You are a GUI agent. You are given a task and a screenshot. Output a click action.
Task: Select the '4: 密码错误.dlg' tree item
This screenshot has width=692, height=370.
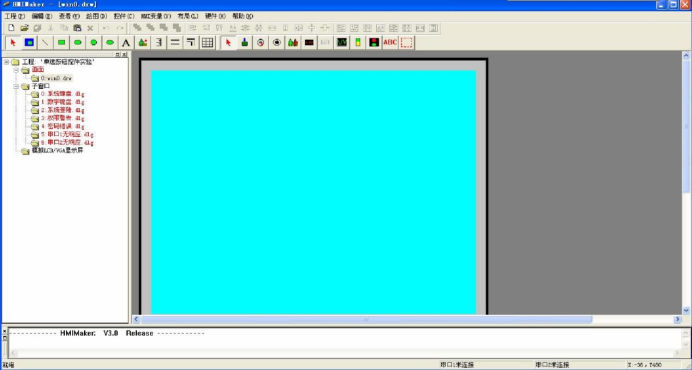pos(62,127)
